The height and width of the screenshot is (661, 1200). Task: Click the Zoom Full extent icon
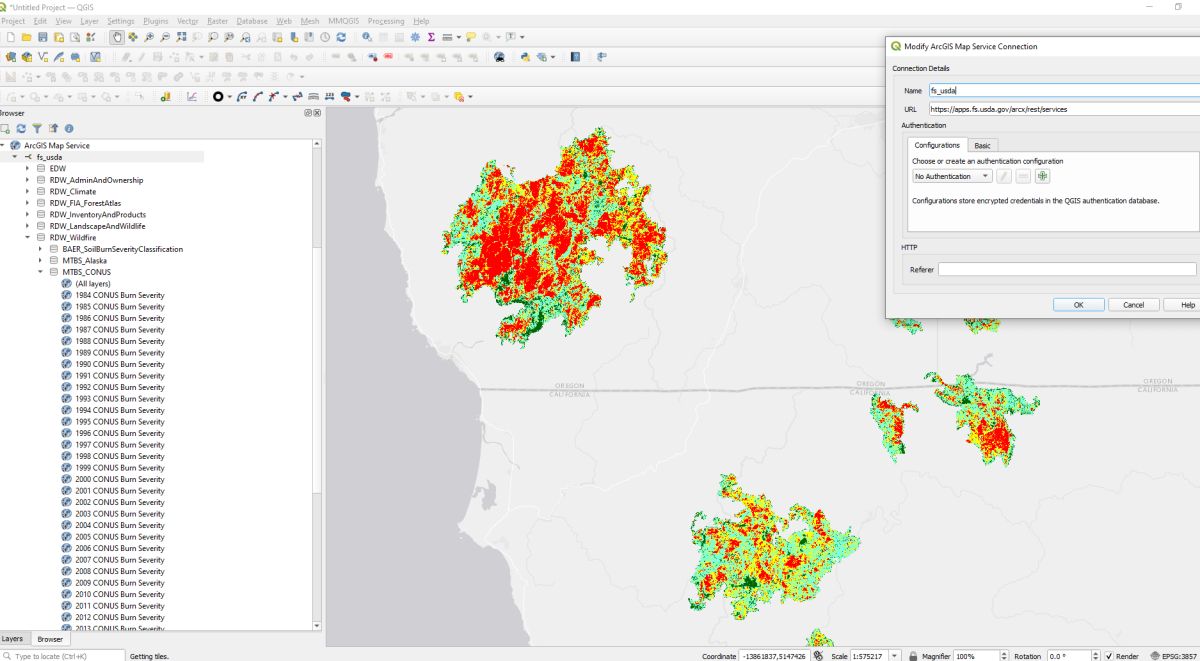pyautogui.click(x=181, y=37)
